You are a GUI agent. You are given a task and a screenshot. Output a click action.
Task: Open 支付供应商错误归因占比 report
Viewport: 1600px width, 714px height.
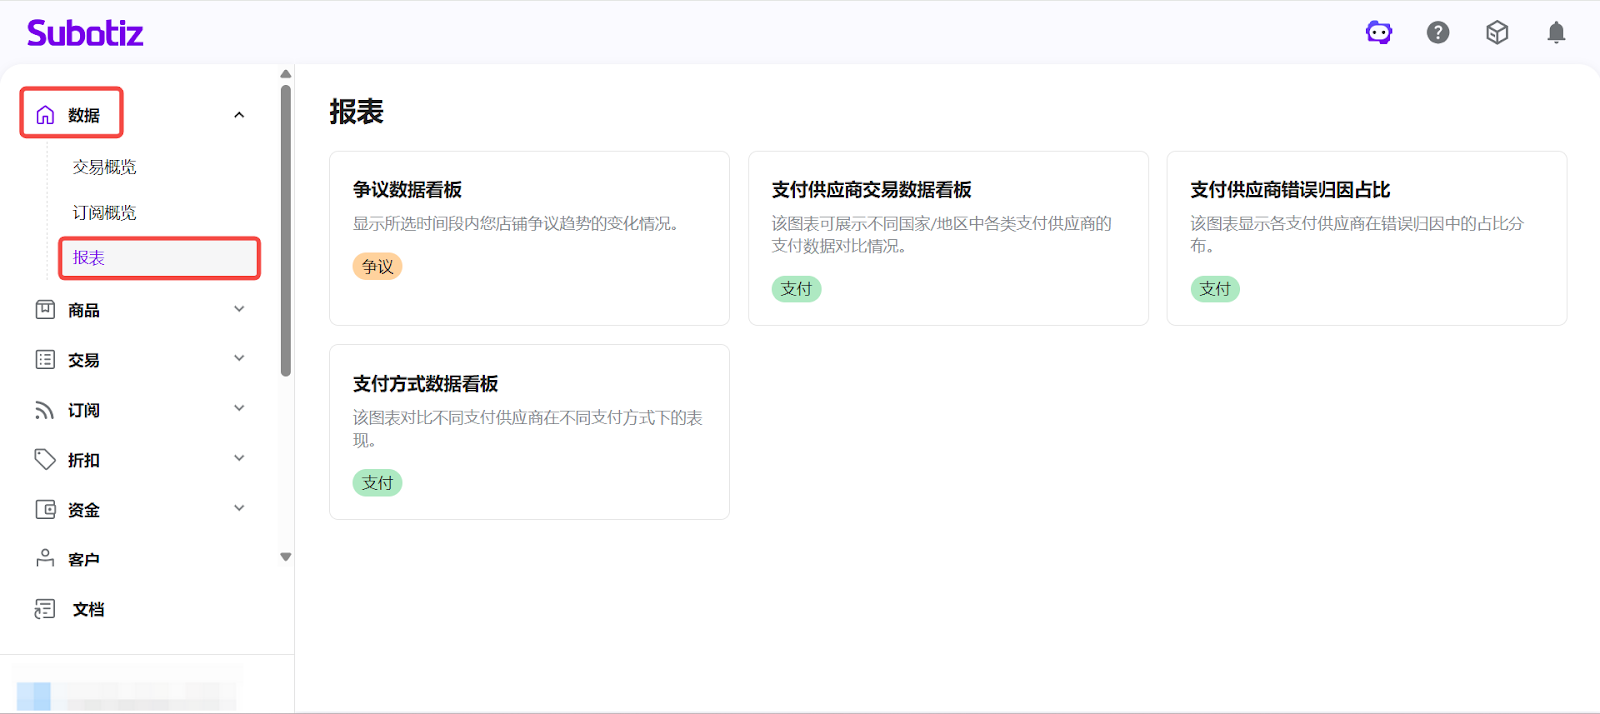(1366, 238)
